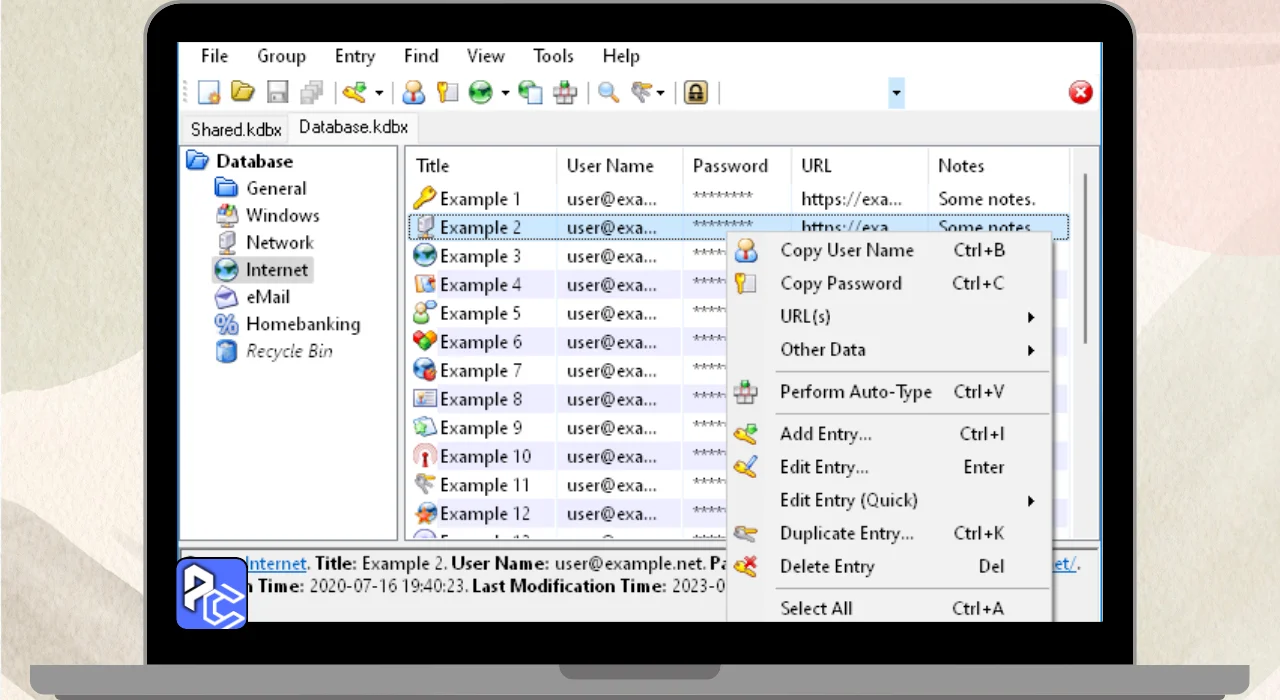1280x700 pixels.
Task: Click the New Database toolbar icon
Action: pos(208,93)
